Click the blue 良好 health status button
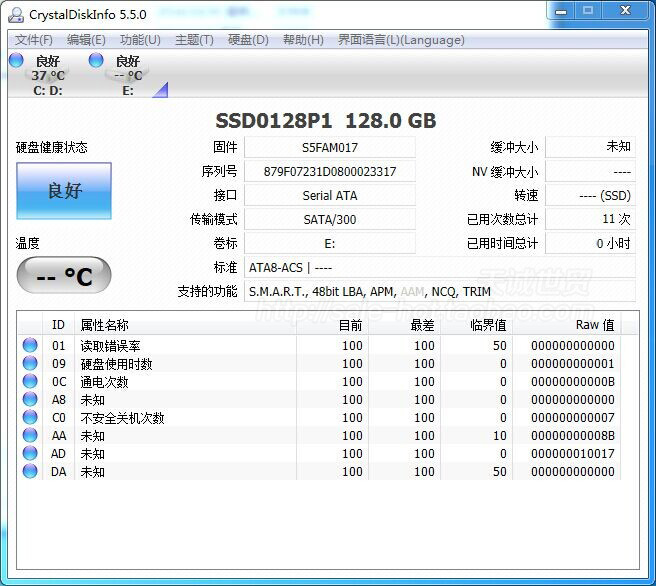This screenshot has width=656, height=586. coord(64,191)
